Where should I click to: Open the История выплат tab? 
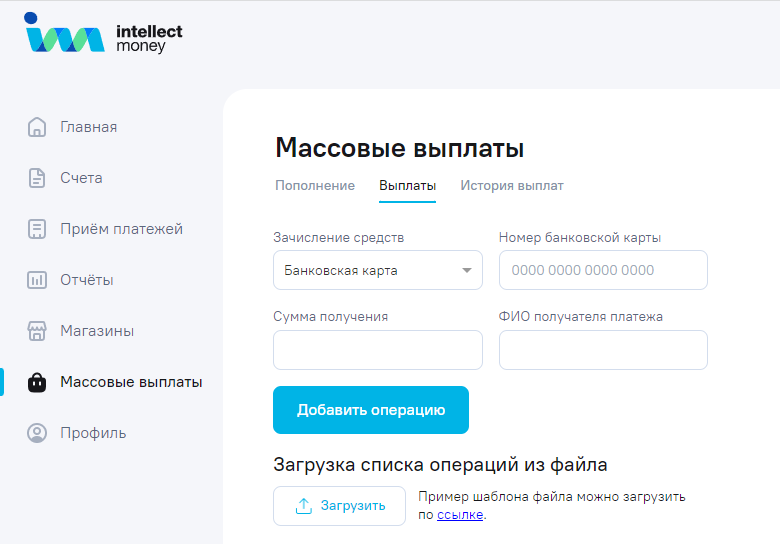512,186
